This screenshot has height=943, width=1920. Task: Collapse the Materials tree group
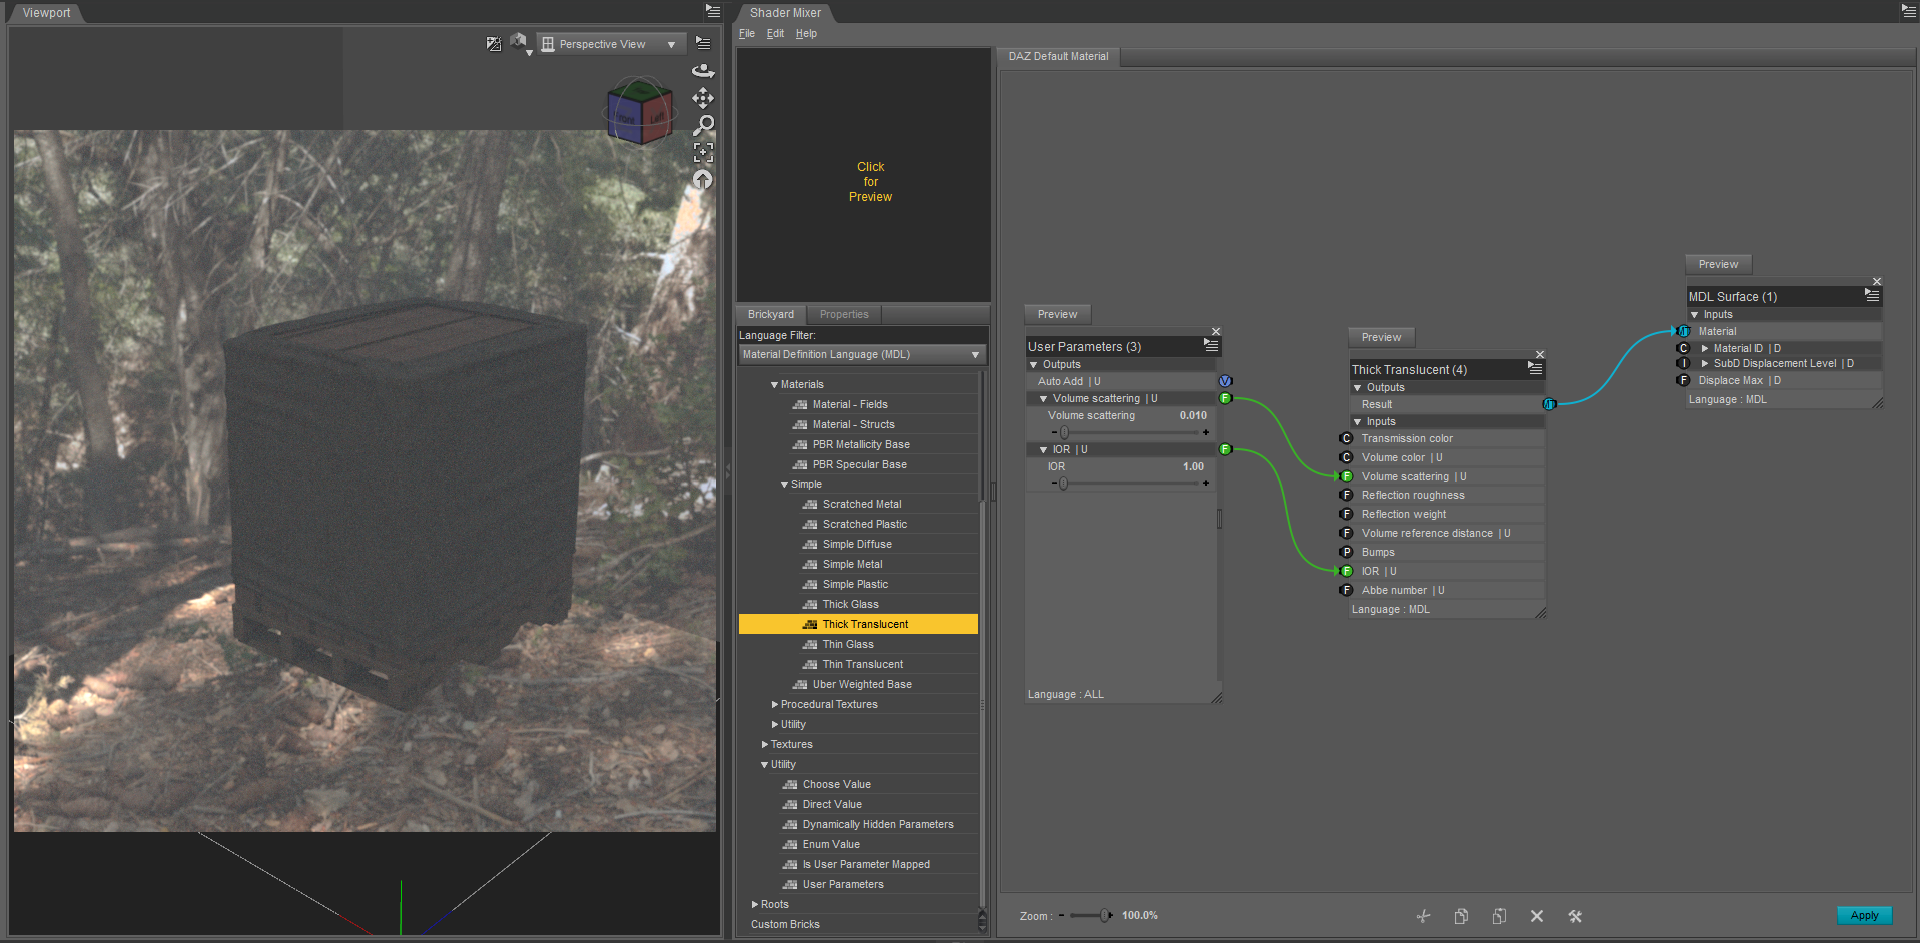tap(774, 385)
